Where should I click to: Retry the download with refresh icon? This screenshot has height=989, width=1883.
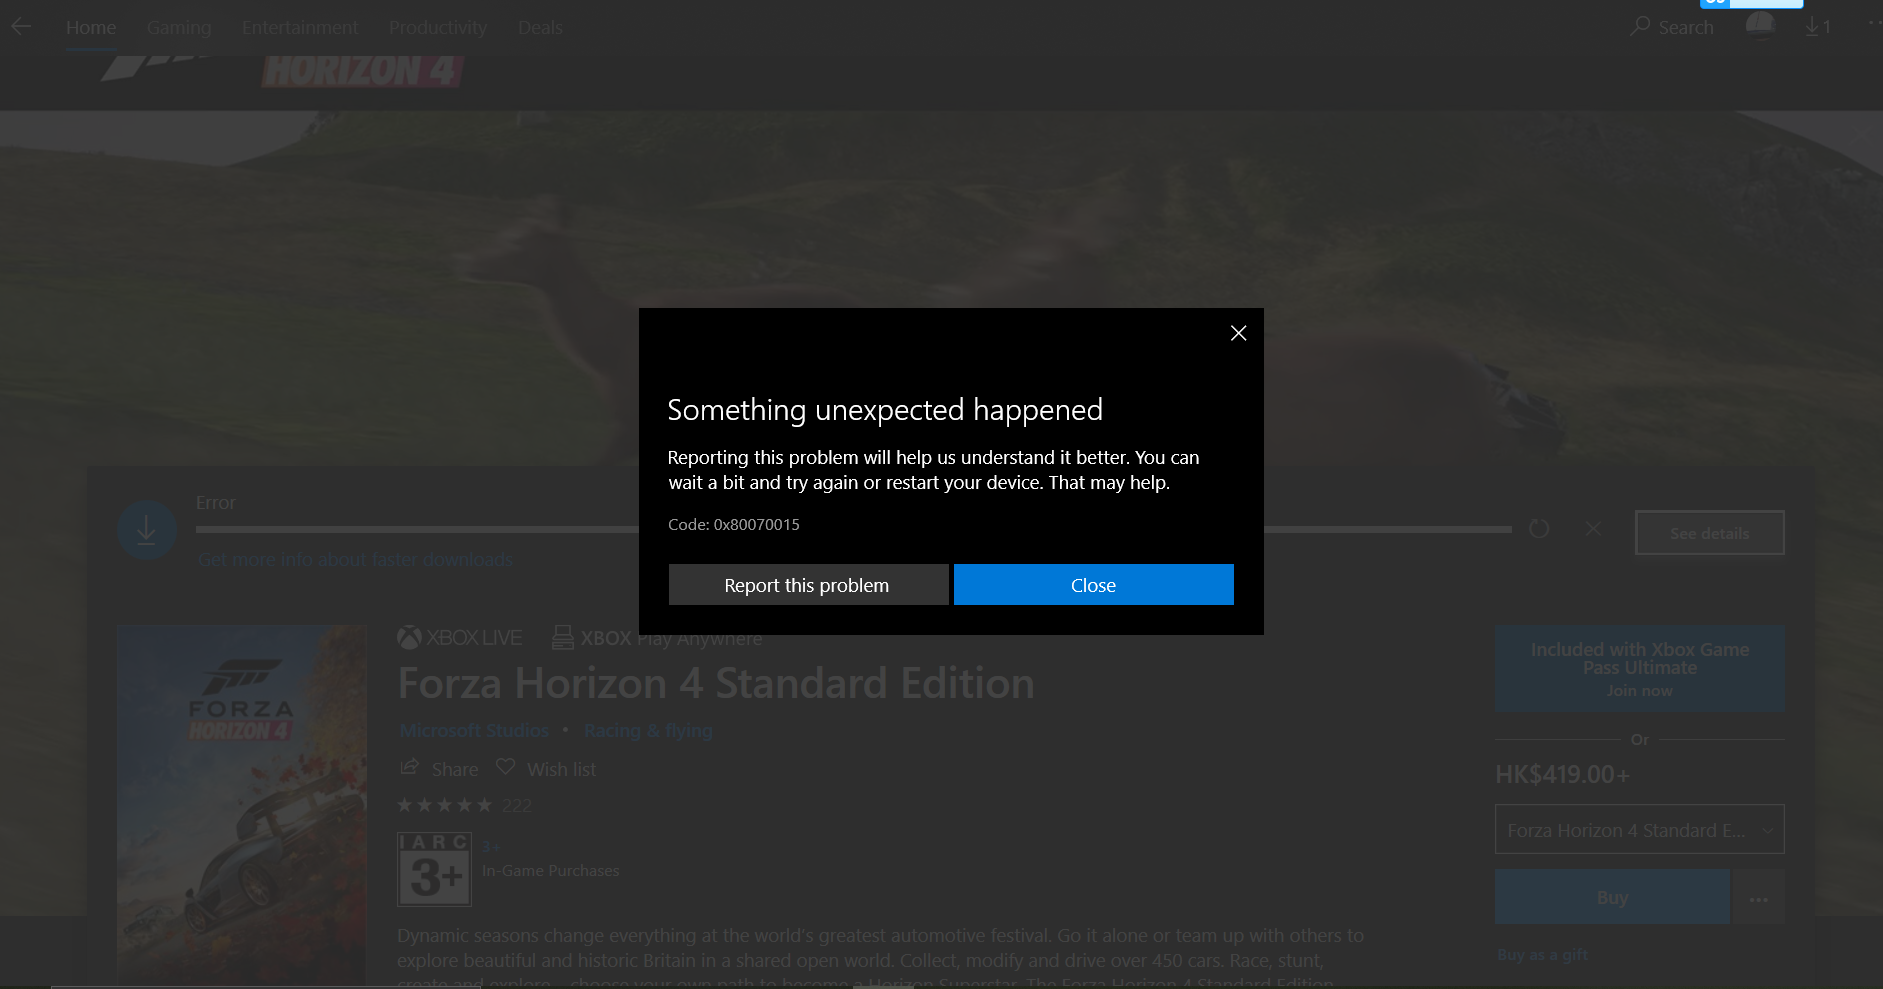click(x=1539, y=528)
